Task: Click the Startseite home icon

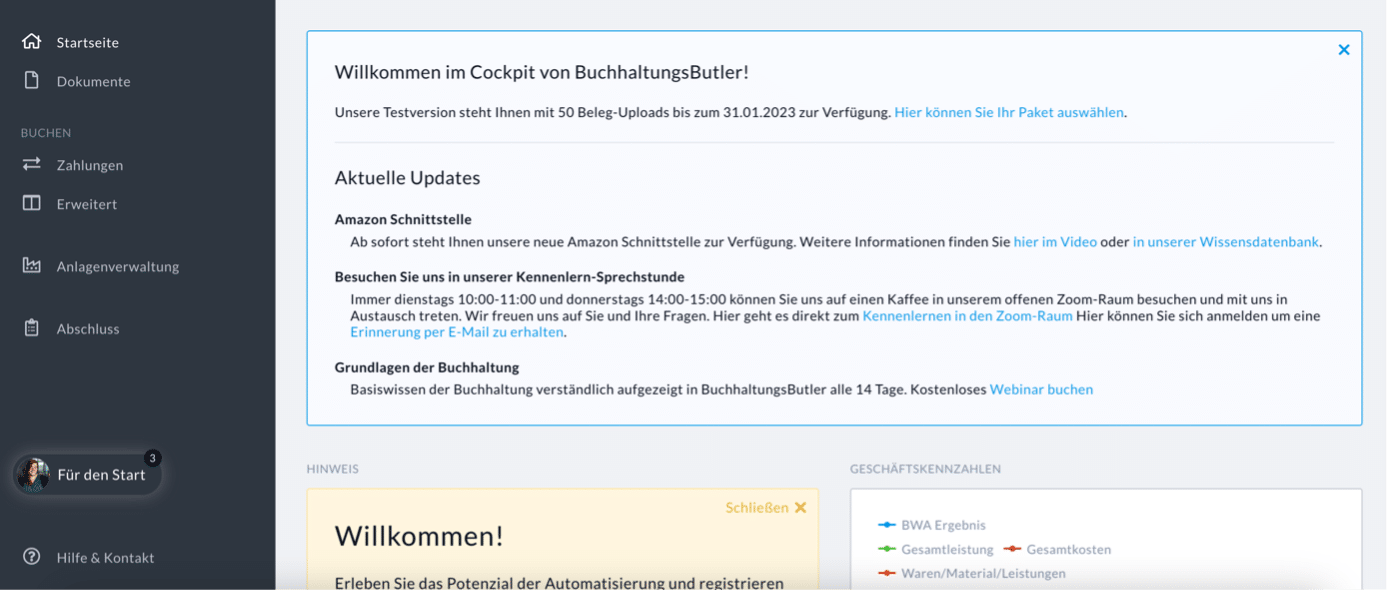Action: 32,42
